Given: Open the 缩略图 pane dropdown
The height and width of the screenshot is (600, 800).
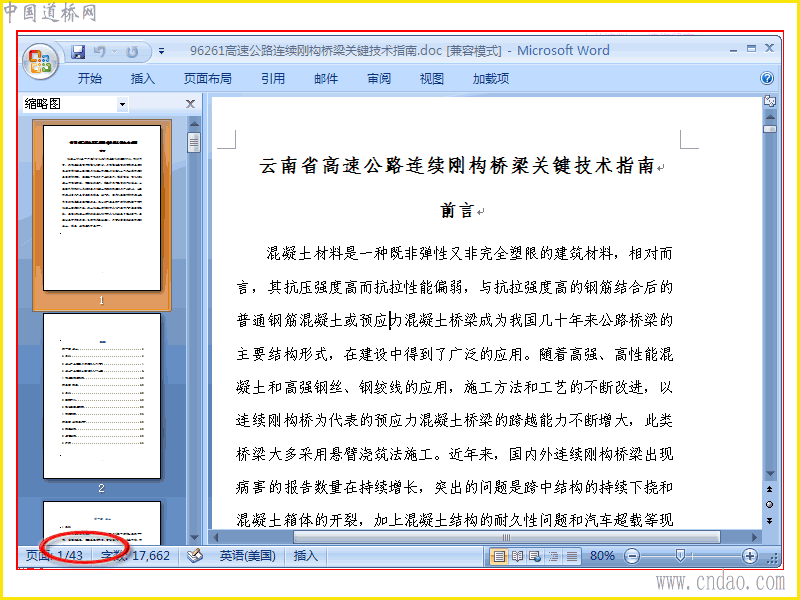Looking at the screenshot, I should pyautogui.click(x=122, y=105).
